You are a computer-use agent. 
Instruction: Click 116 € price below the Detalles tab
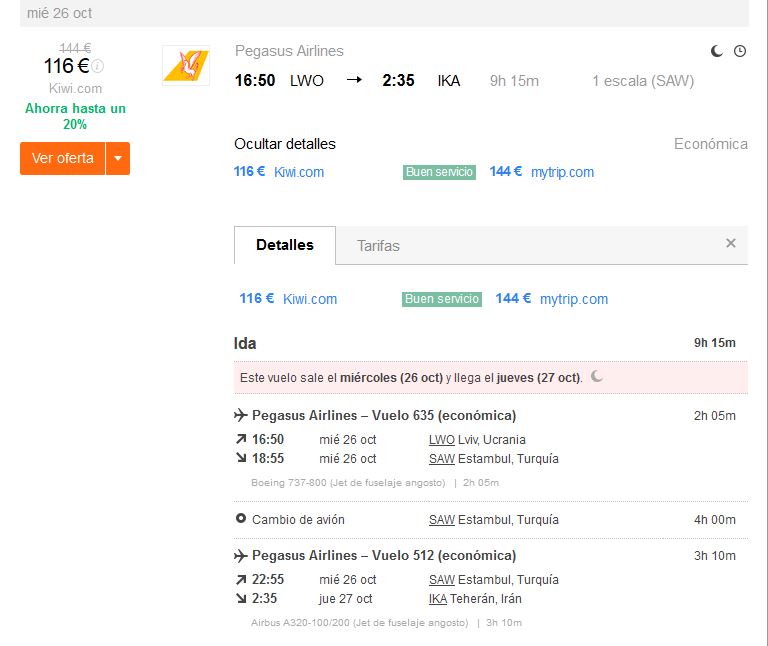click(257, 298)
